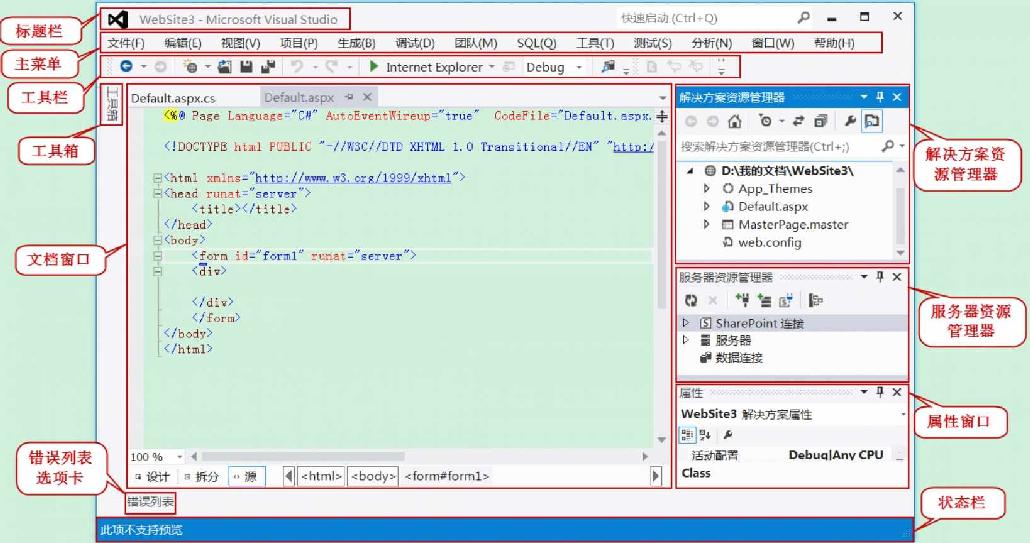This screenshot has width=1030, height=543.
Task: Click Sync with Active Document icon
Action: [799, 121]
